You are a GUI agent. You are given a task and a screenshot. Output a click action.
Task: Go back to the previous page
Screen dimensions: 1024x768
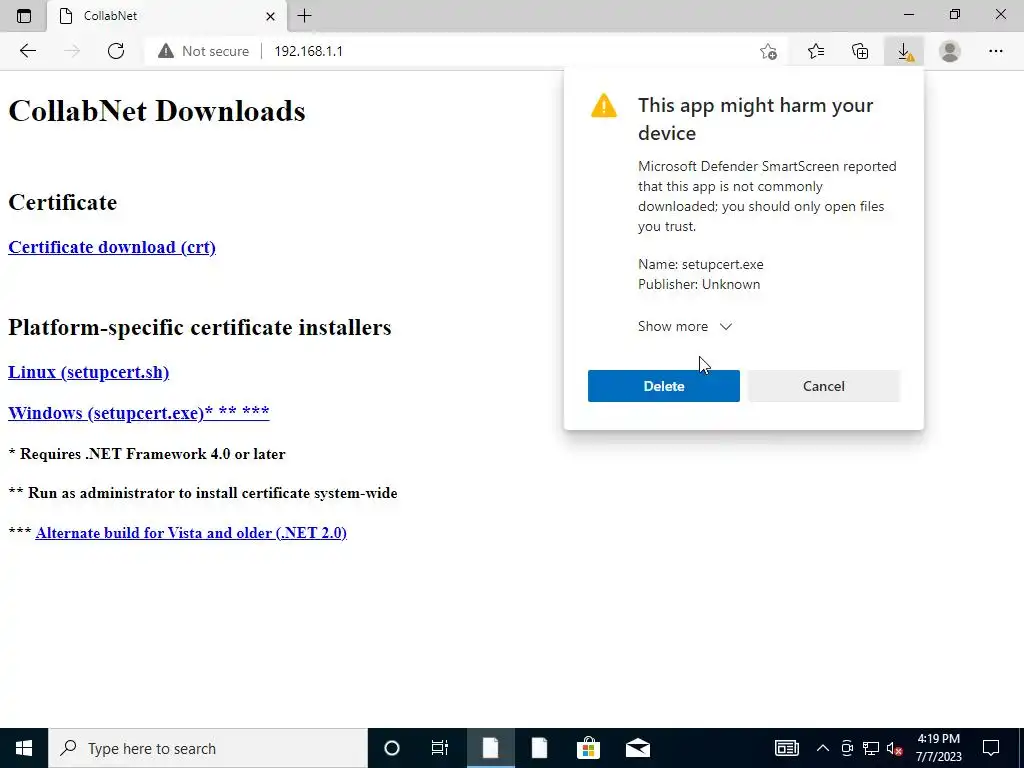(27, 51)
